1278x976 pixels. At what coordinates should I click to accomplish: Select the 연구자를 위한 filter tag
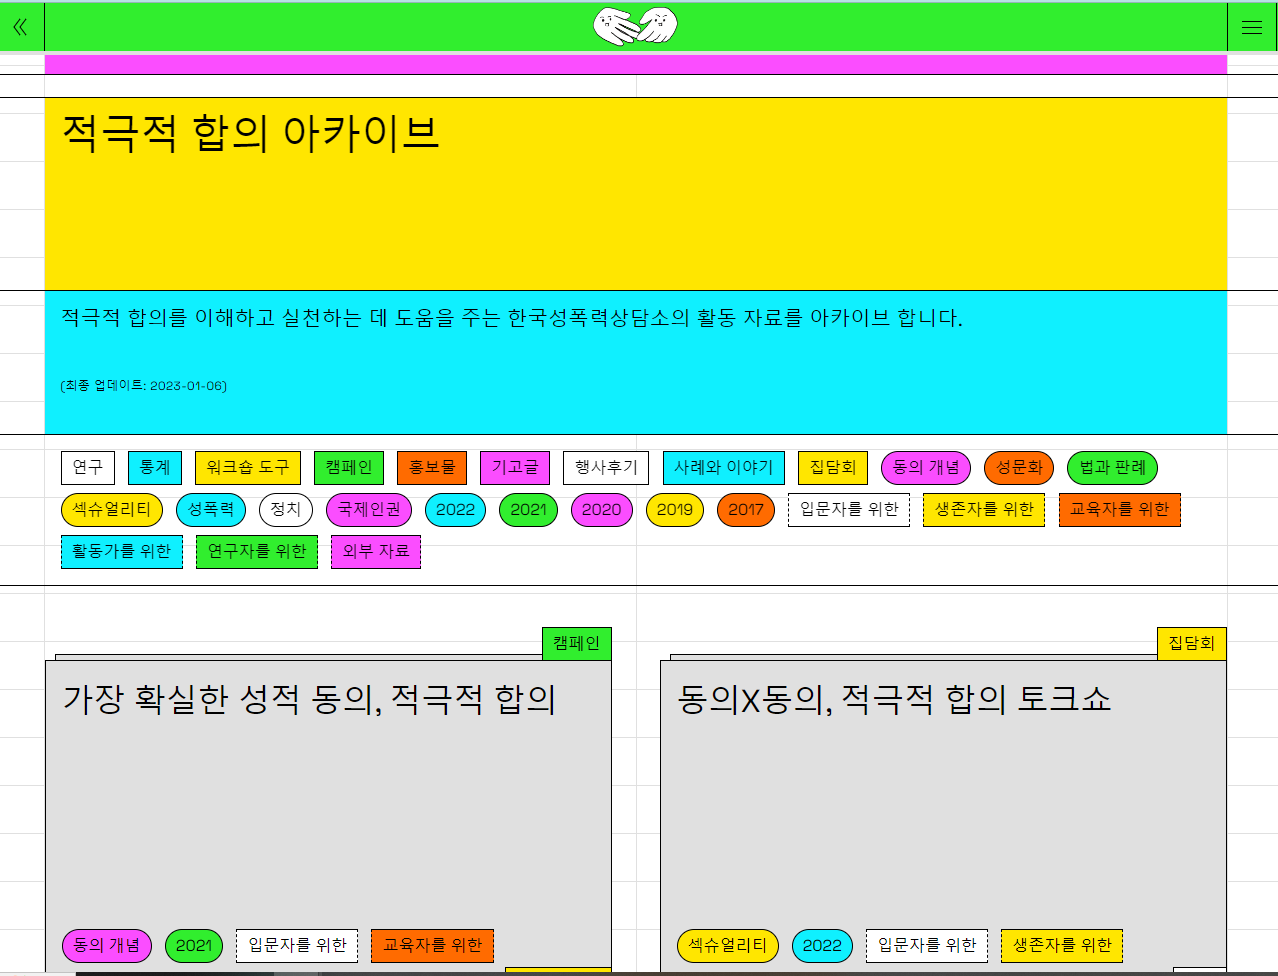(257, 552)
